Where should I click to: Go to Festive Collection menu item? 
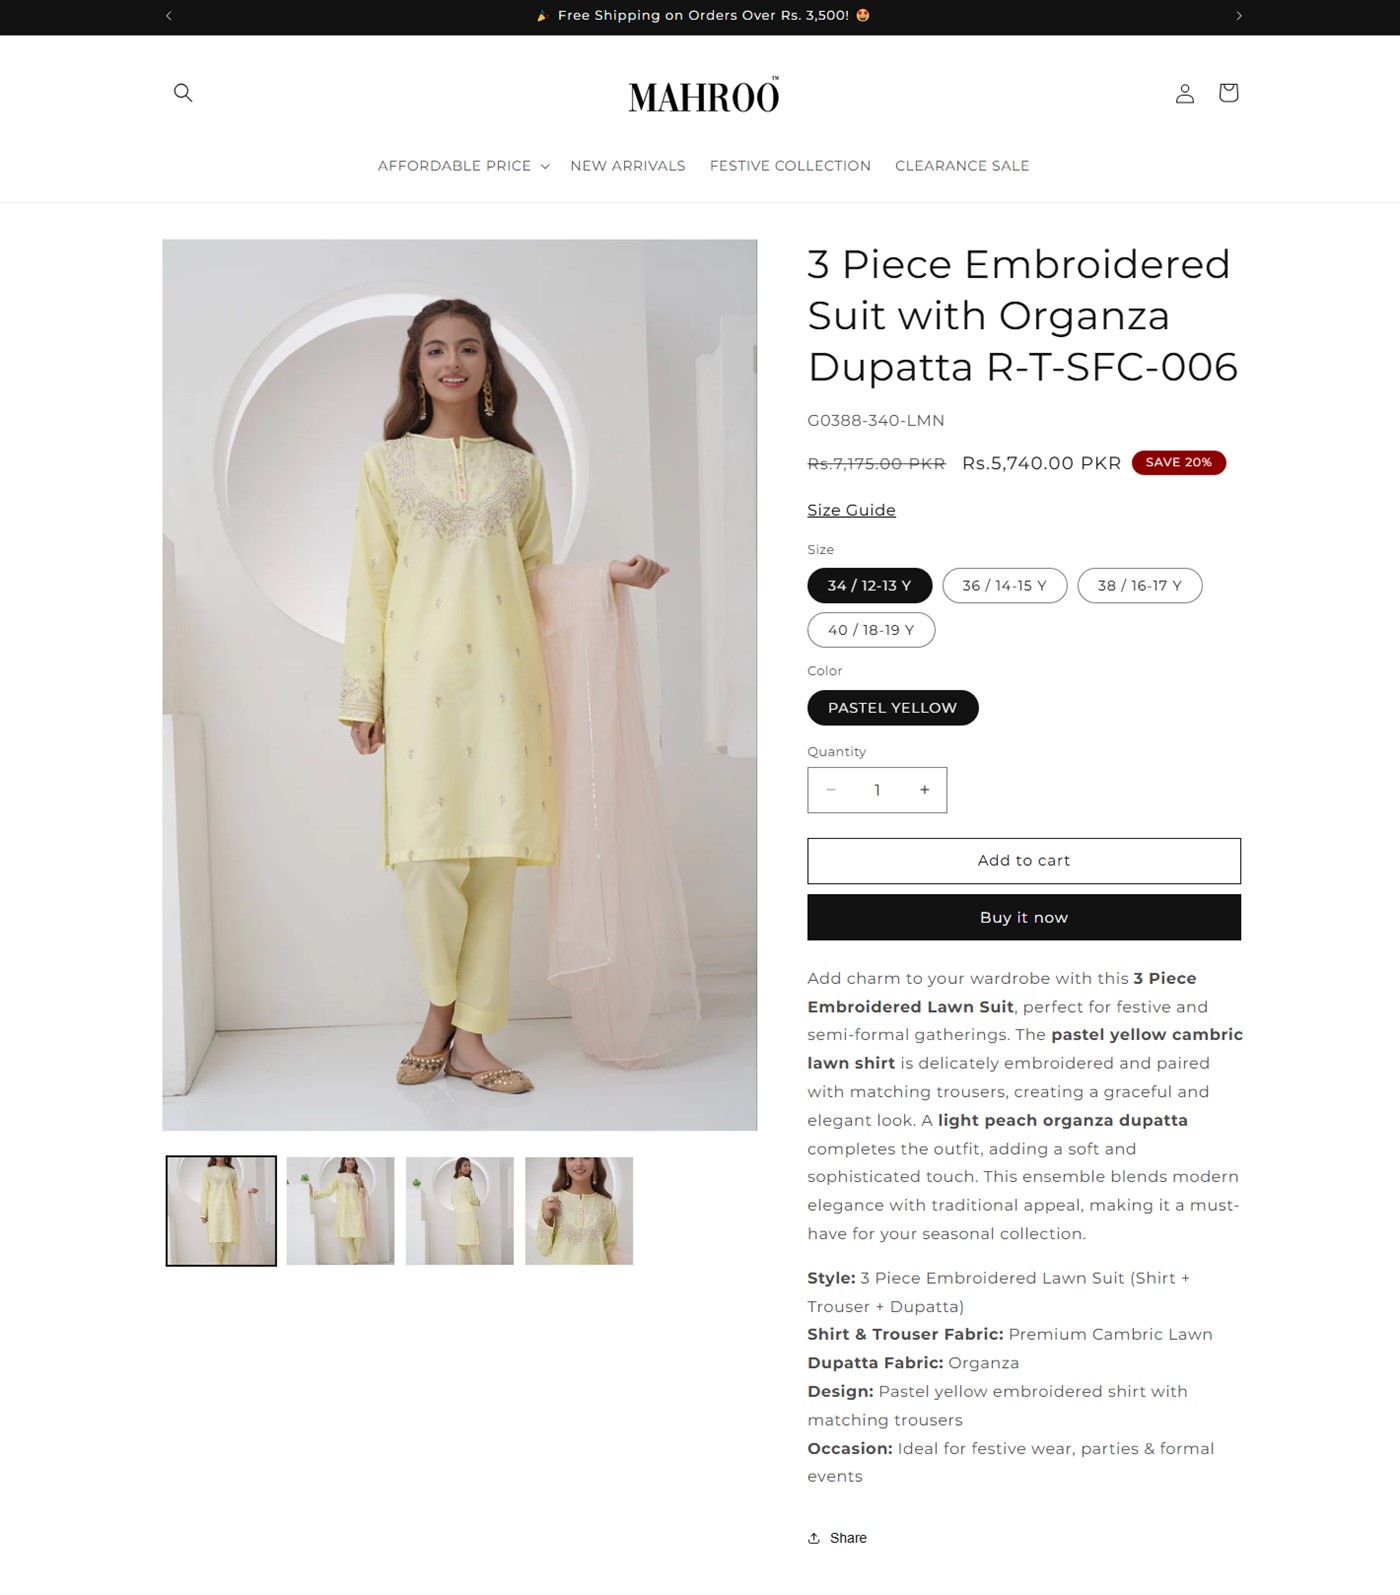click(790, 166)
